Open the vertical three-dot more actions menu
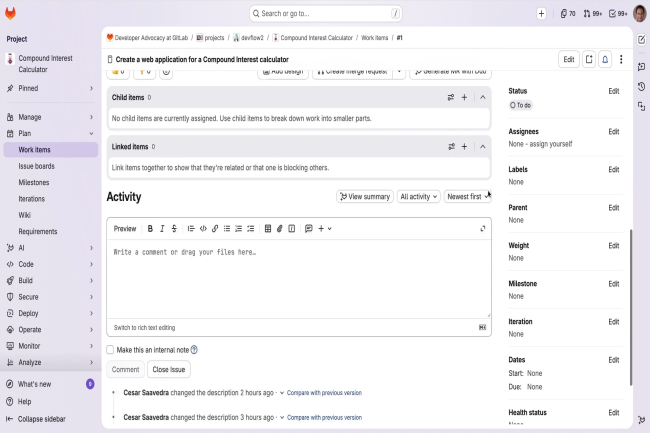 coord(621,60)
